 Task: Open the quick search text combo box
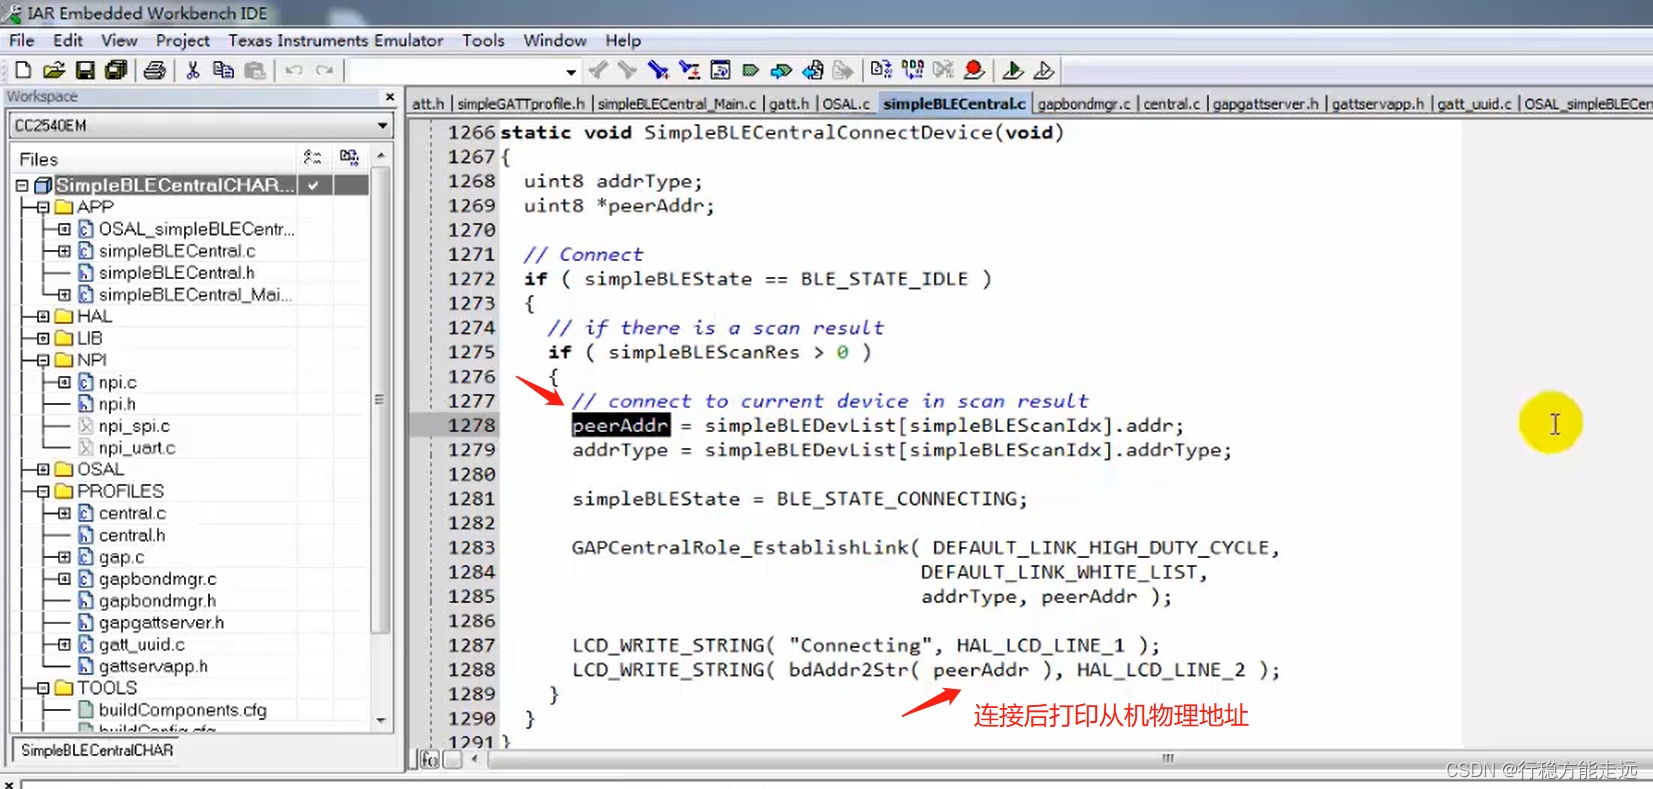(465, 71)
